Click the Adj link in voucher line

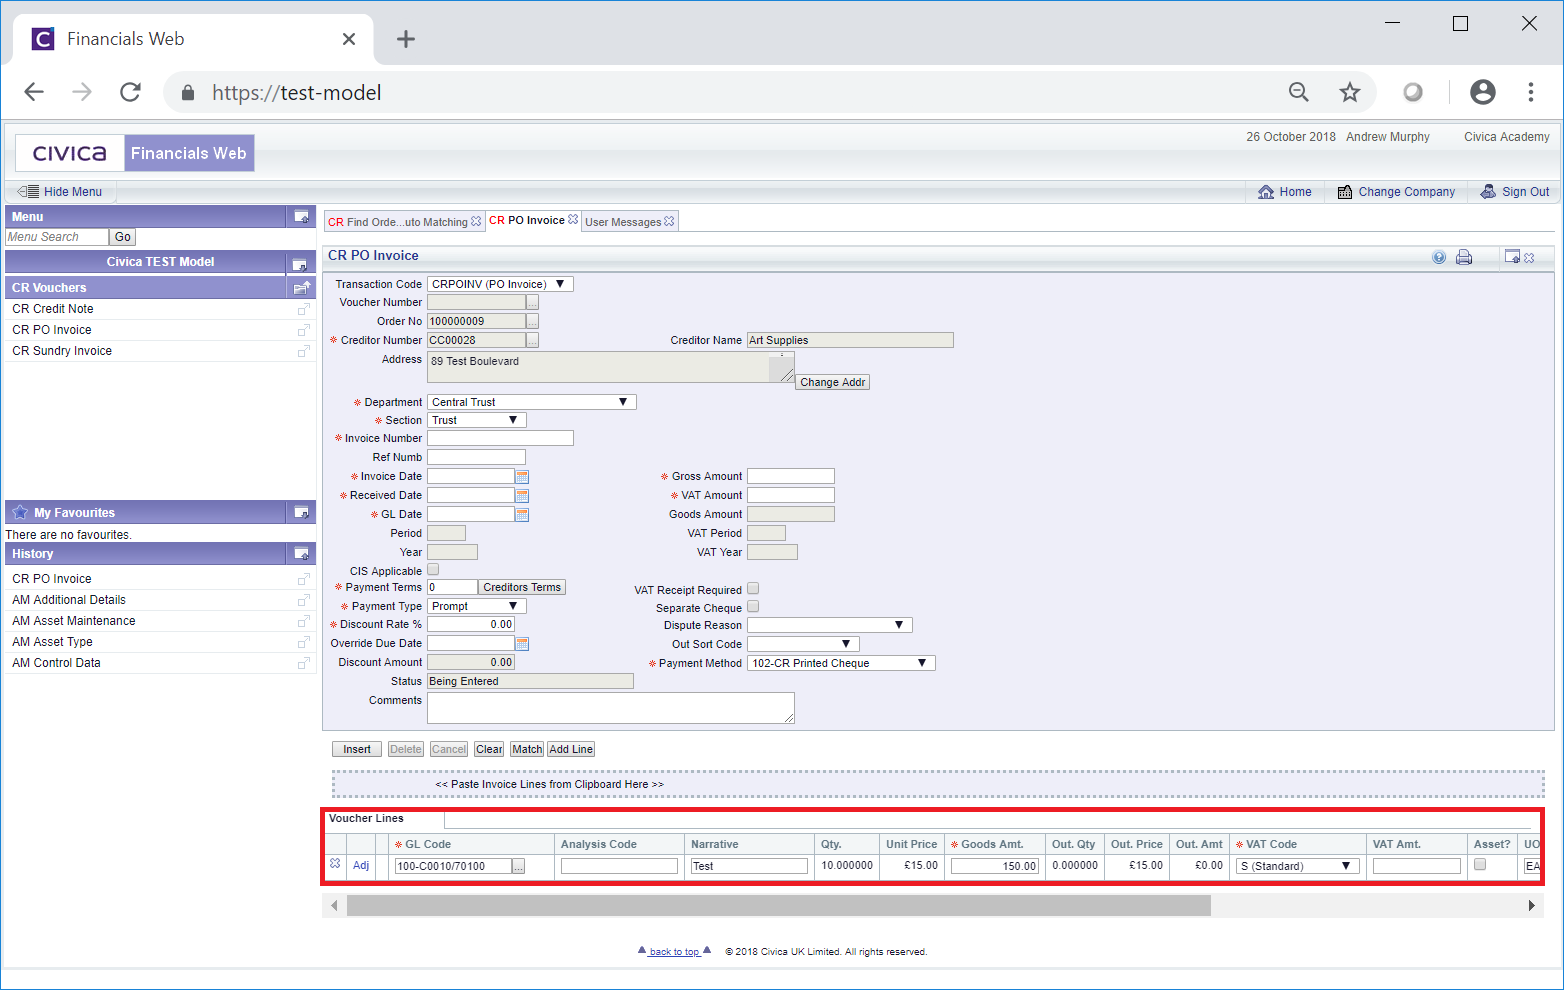(x=361, y=866)
